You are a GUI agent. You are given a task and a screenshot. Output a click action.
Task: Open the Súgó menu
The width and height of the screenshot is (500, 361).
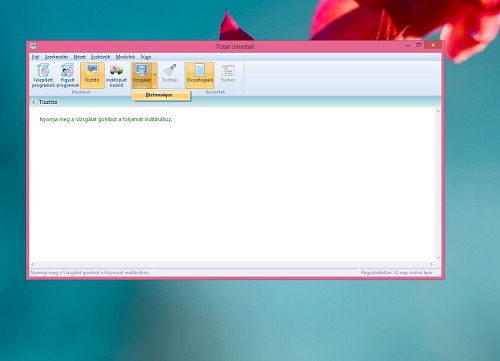click(146, 57)
